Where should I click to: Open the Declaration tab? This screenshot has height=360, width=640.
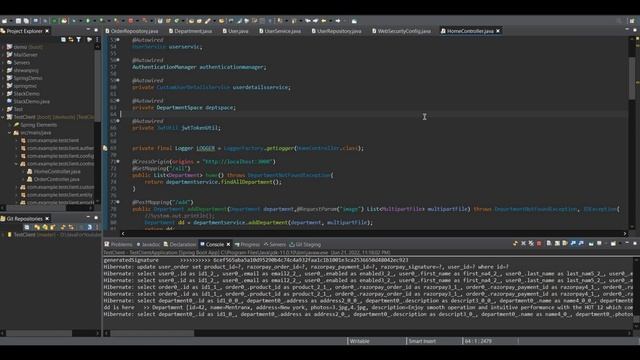click(x=180, y=244)
